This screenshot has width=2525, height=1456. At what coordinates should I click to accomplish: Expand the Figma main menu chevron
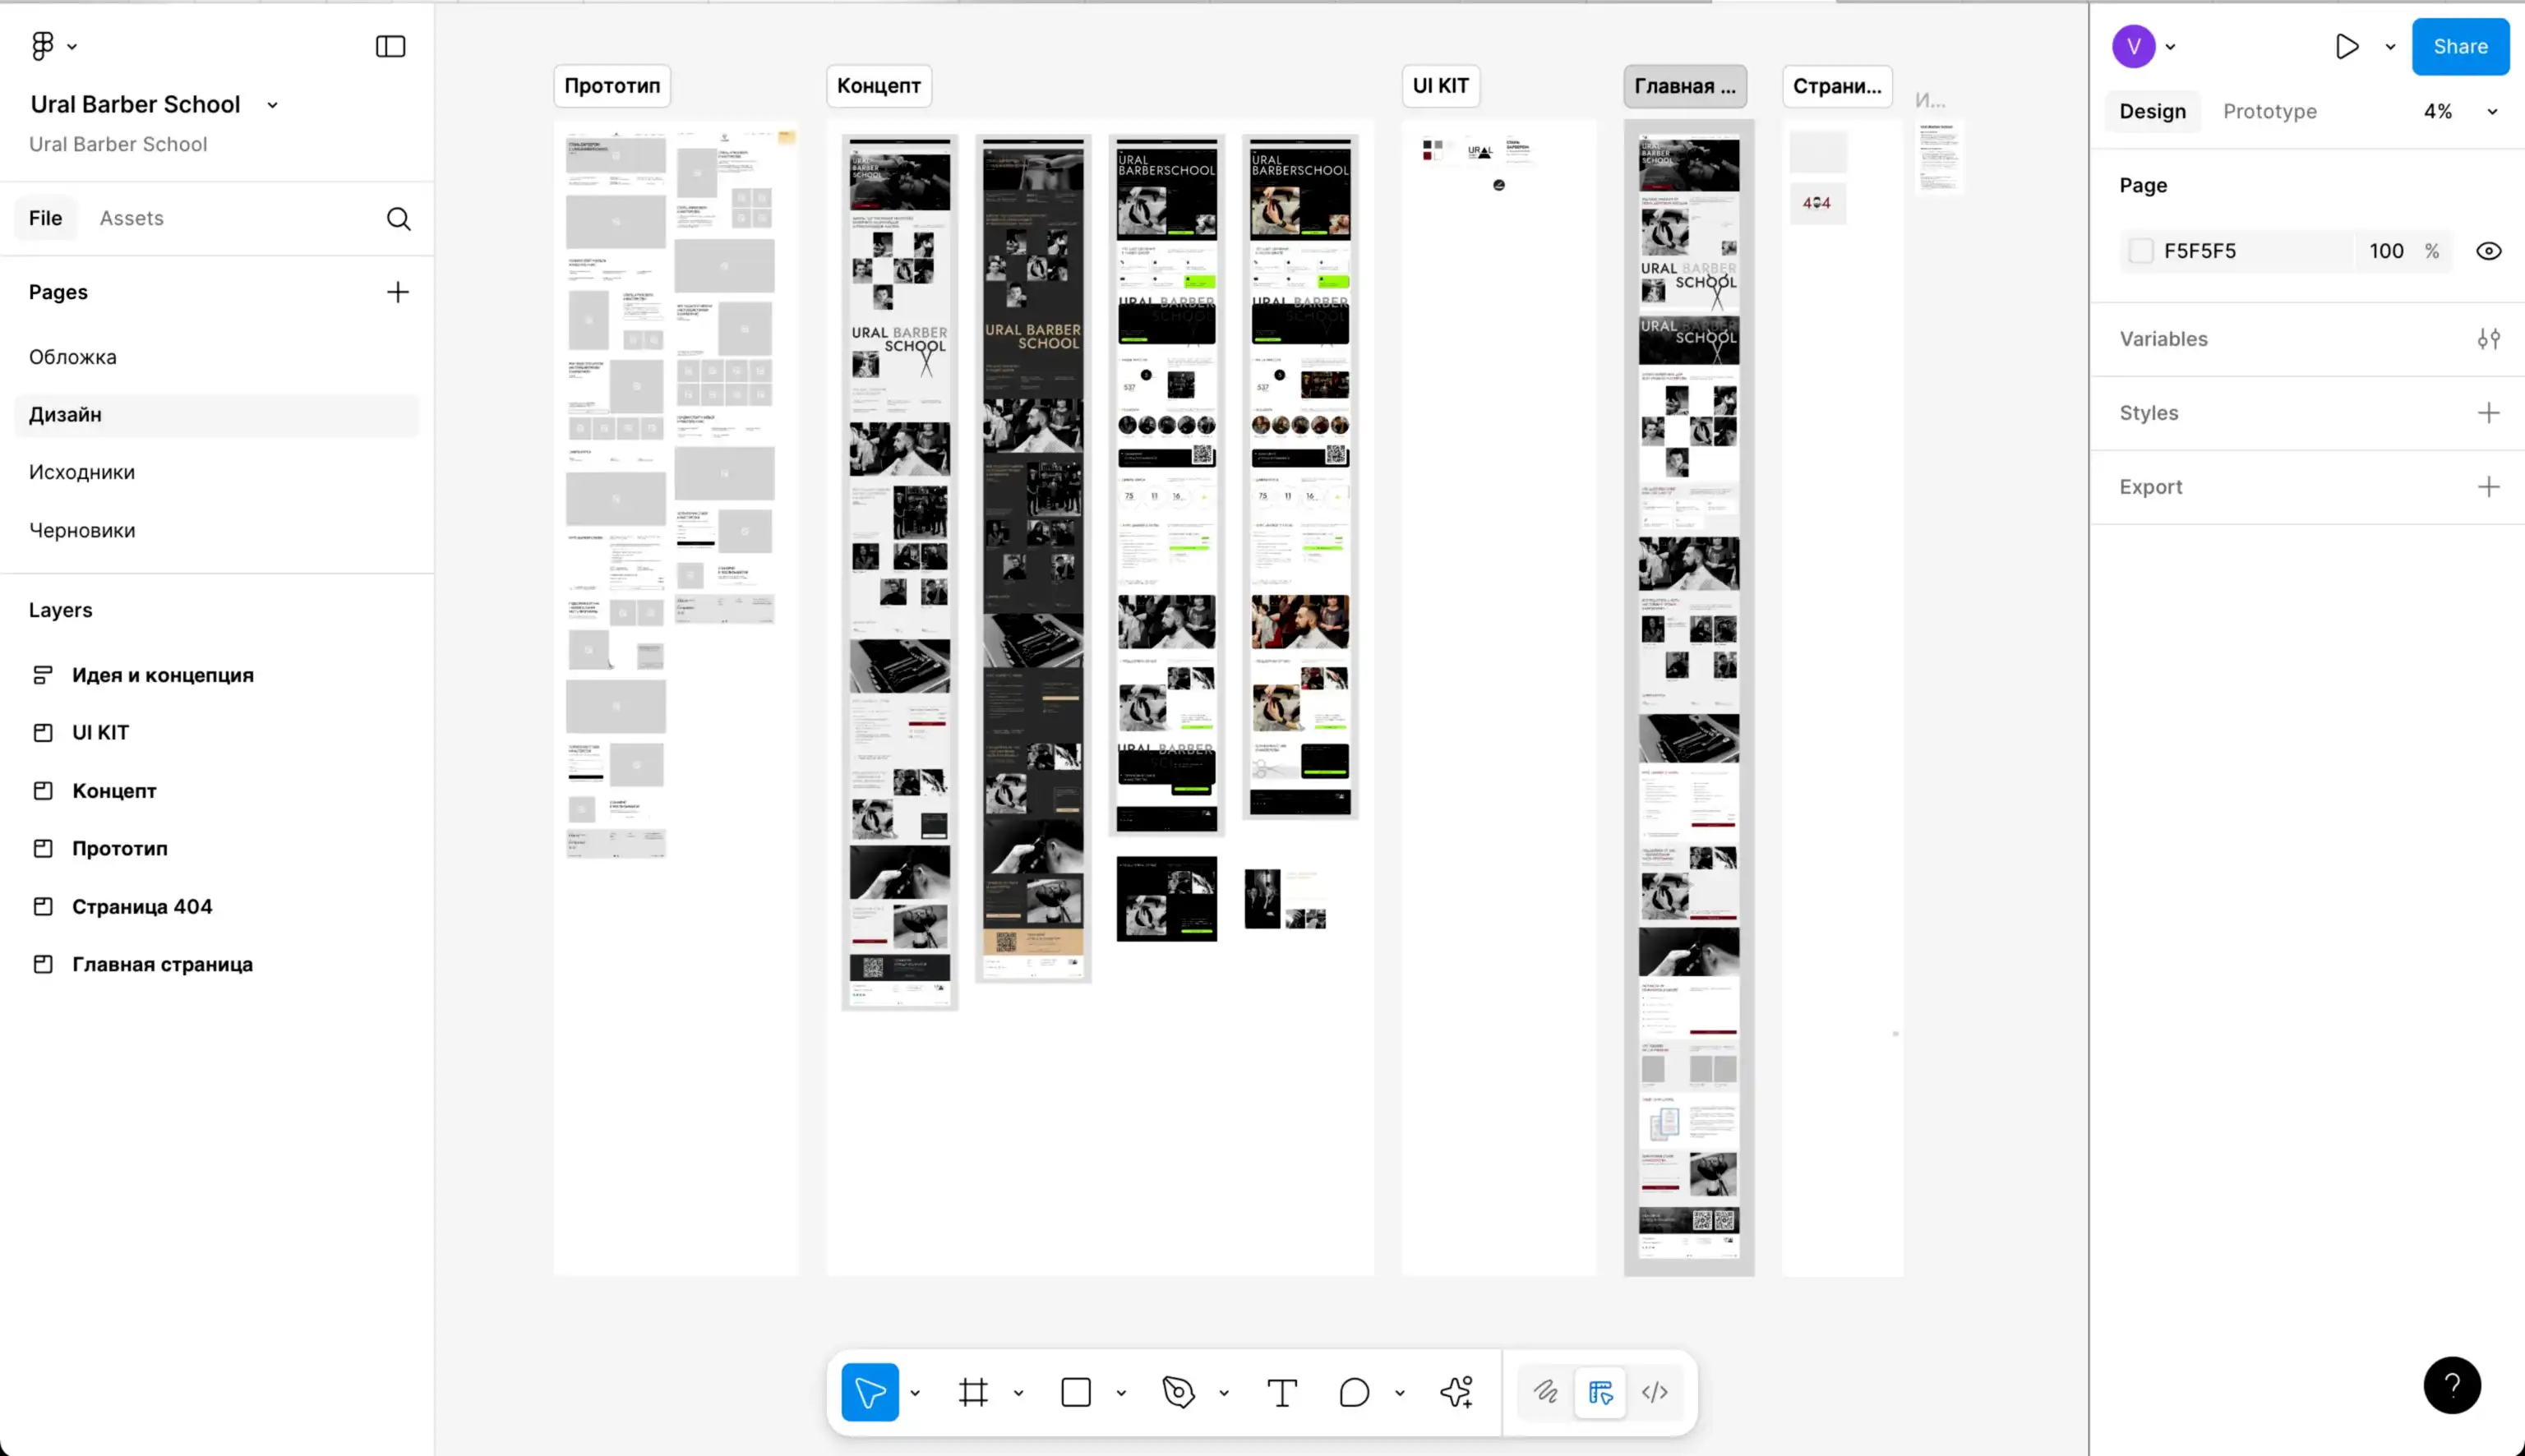pyautogui.click(x=72, y=46)
